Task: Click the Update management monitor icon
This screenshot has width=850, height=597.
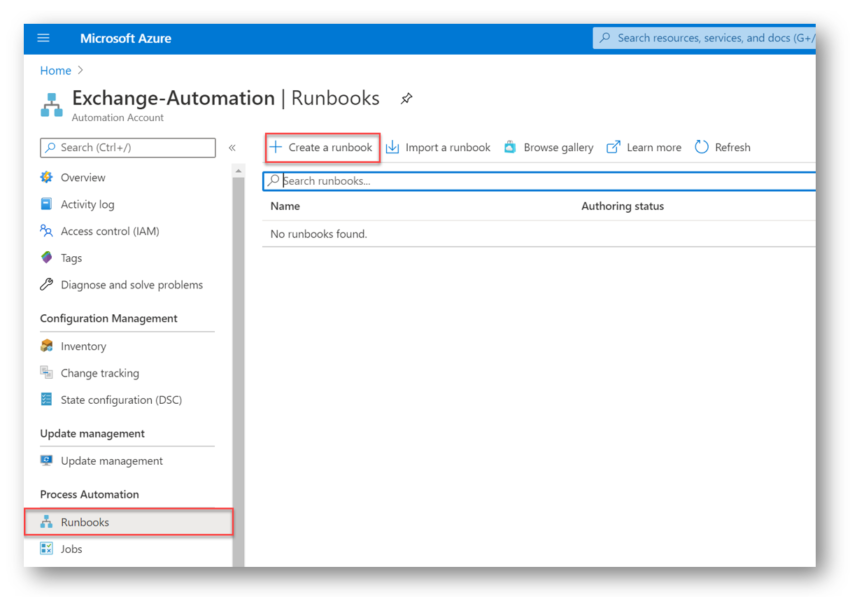Action: point(47,460)
